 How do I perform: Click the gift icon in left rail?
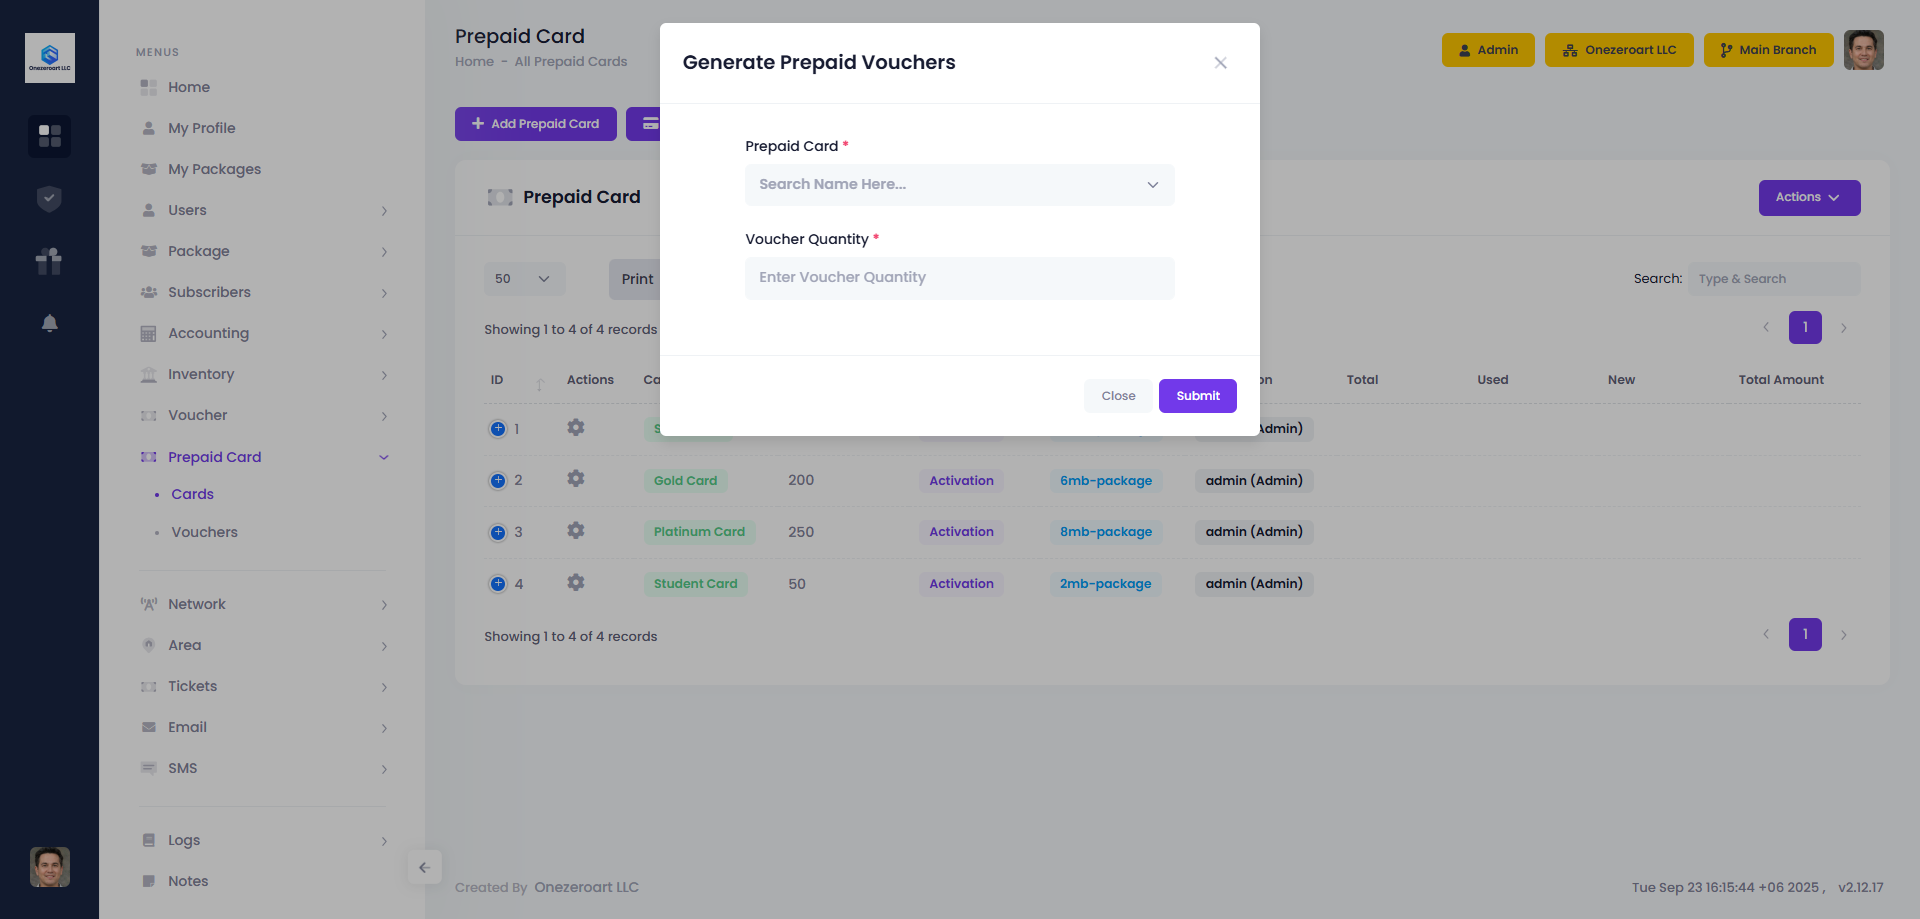click(49, 261)
